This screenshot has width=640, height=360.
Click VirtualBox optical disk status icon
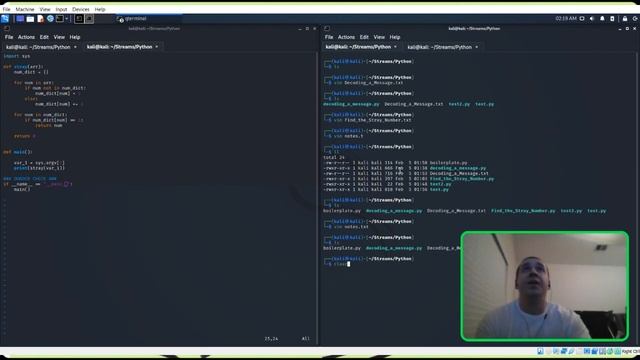pyautogui.click(x=548, y=351)
